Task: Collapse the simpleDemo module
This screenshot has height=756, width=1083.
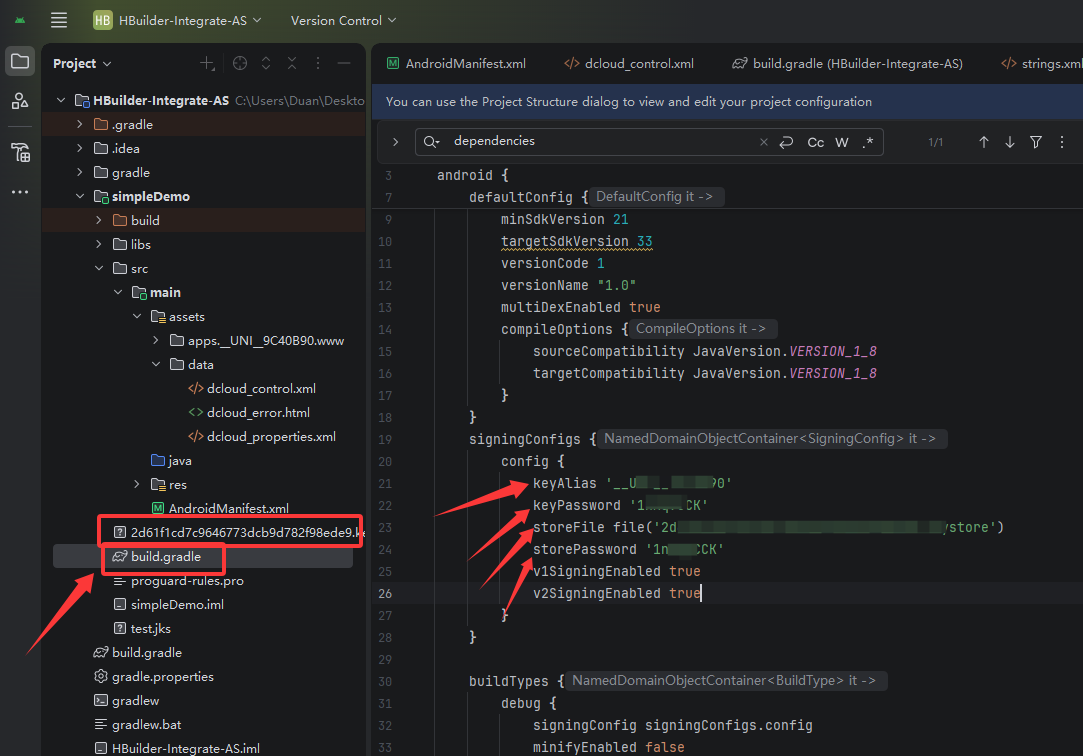Action: coord(80,196)
